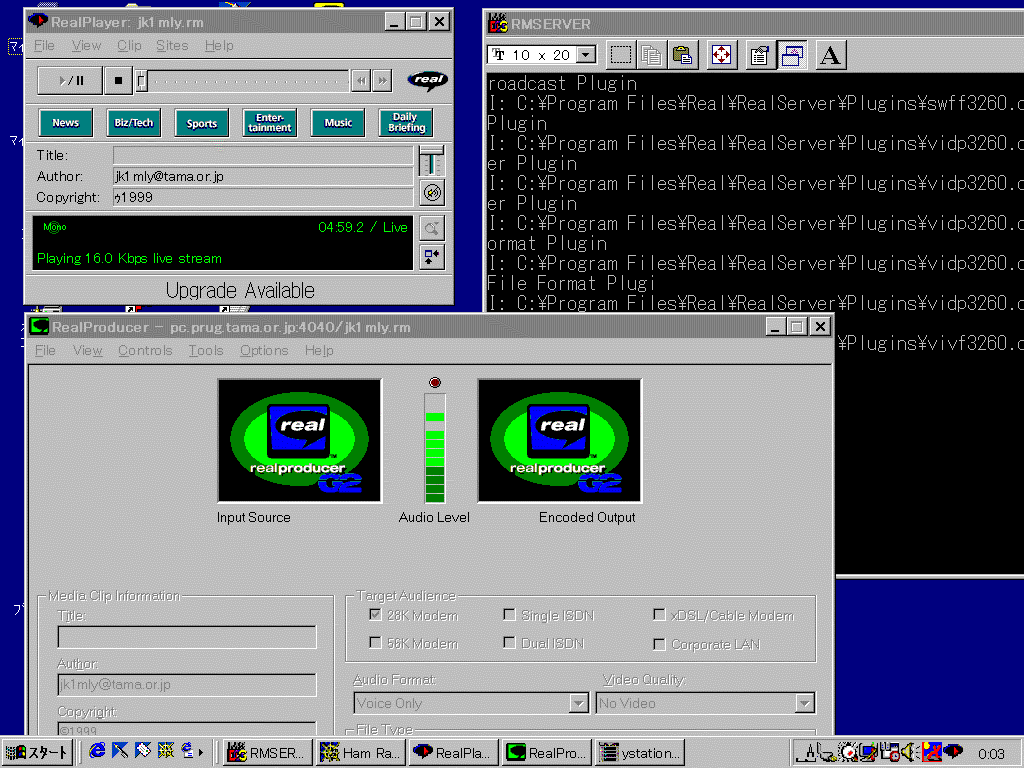Click the Sports channel button
Screen dimensions: 1024x768
pyautogui.click(x=202, y=123)
